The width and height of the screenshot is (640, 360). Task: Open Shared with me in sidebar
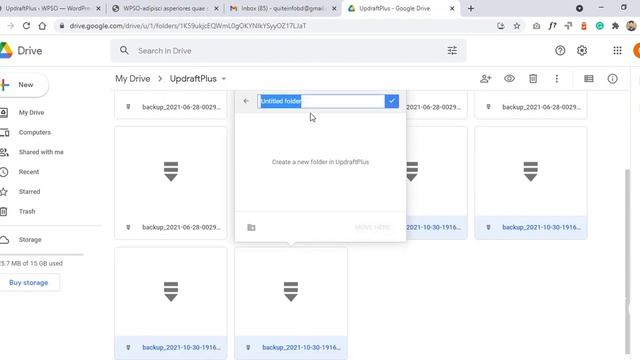[x=41, y=152]
